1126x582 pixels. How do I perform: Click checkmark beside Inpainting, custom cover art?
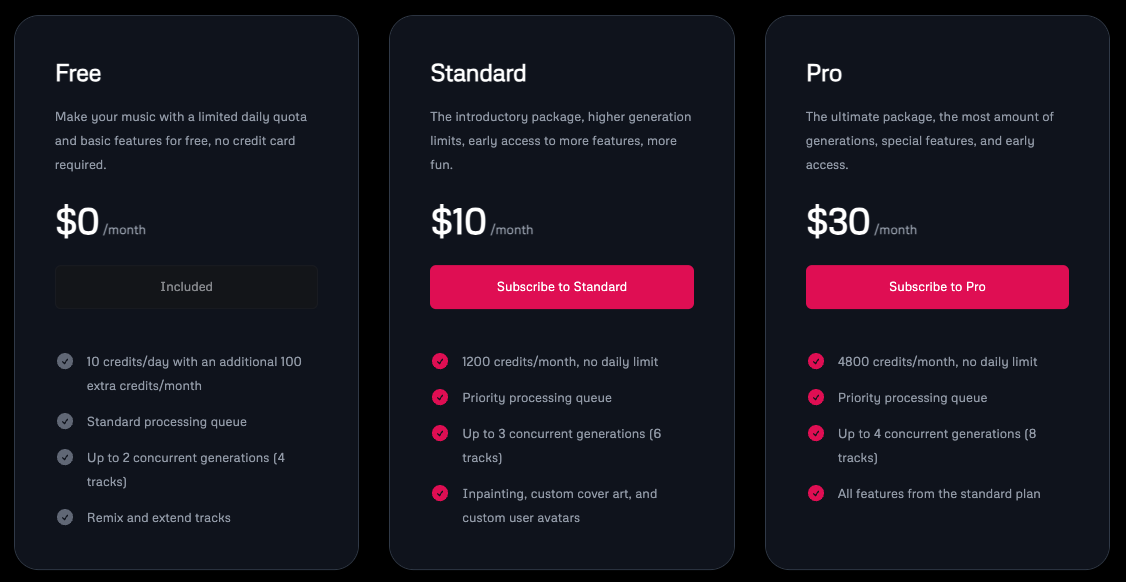pyautogui.click(x=440, y=493)
